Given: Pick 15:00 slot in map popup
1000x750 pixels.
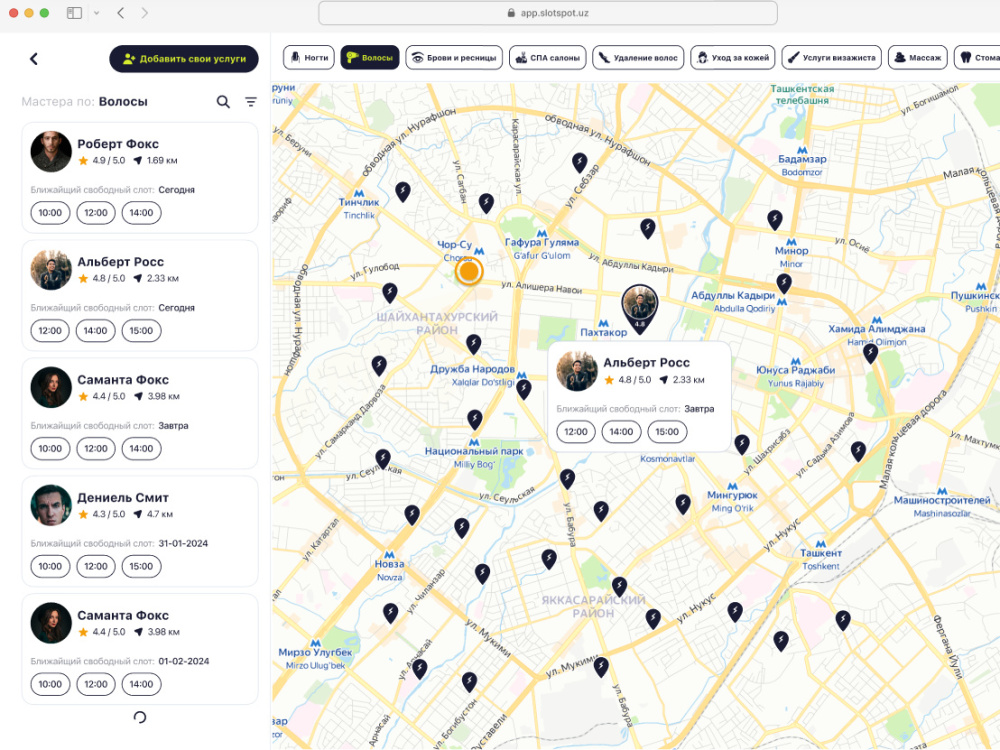Looking at the screenshot, I should tap(667, 432).
